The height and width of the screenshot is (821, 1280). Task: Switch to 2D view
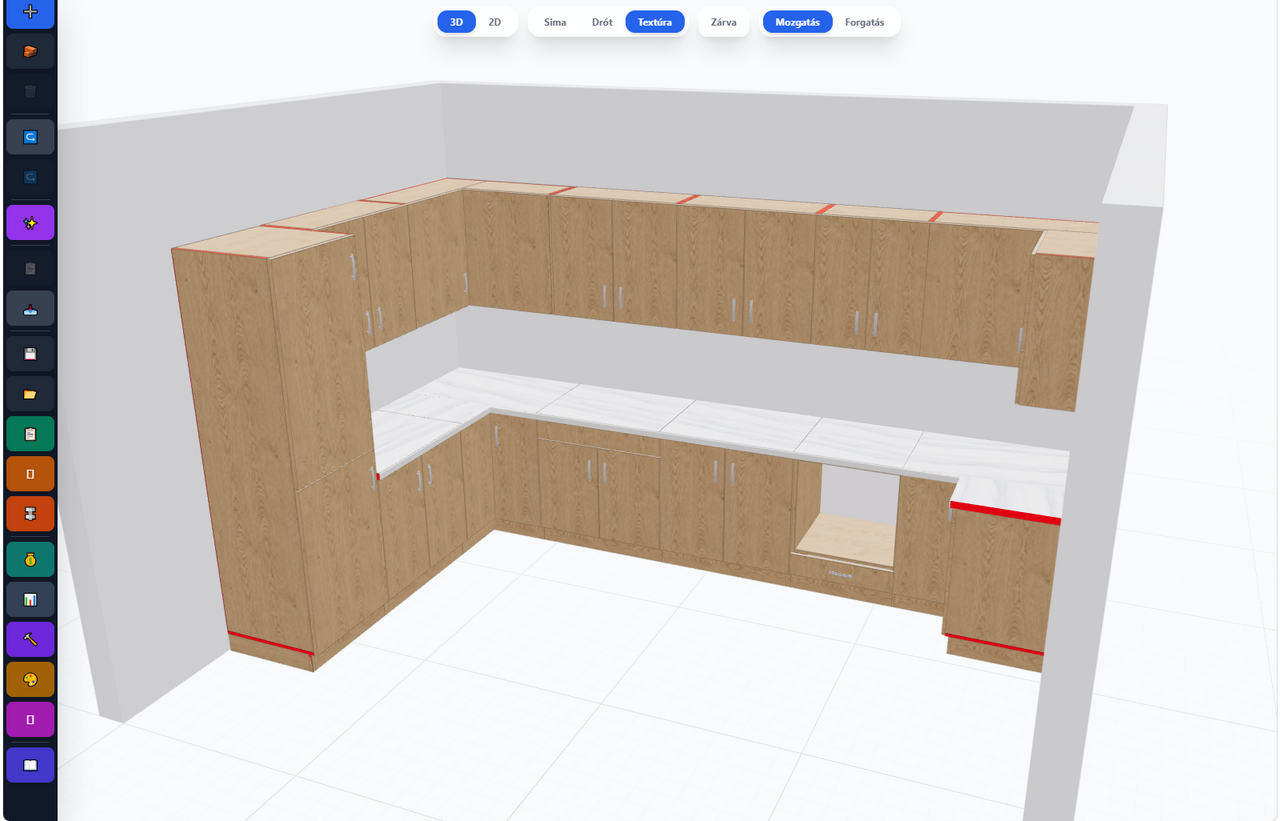pyautogui.click(x=495, y=22)
